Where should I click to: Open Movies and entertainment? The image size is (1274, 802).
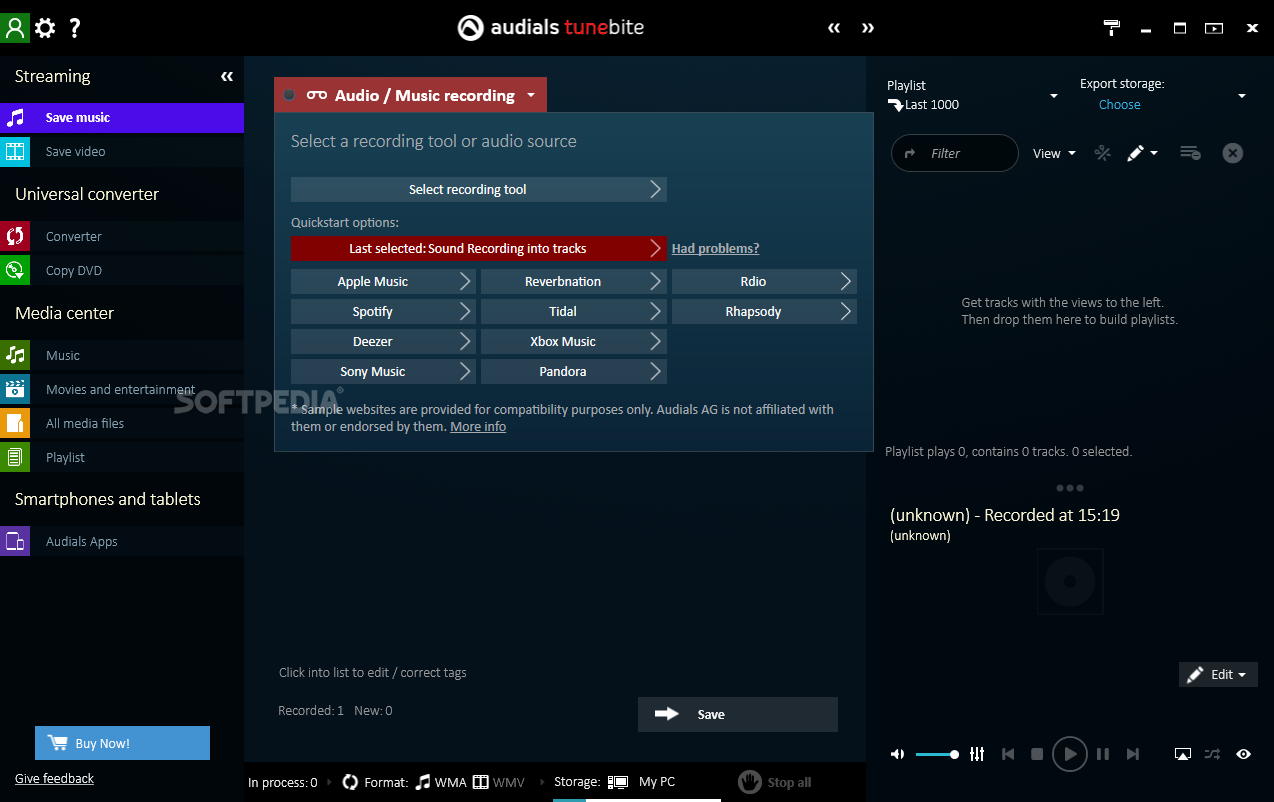[x=122, y=390]
